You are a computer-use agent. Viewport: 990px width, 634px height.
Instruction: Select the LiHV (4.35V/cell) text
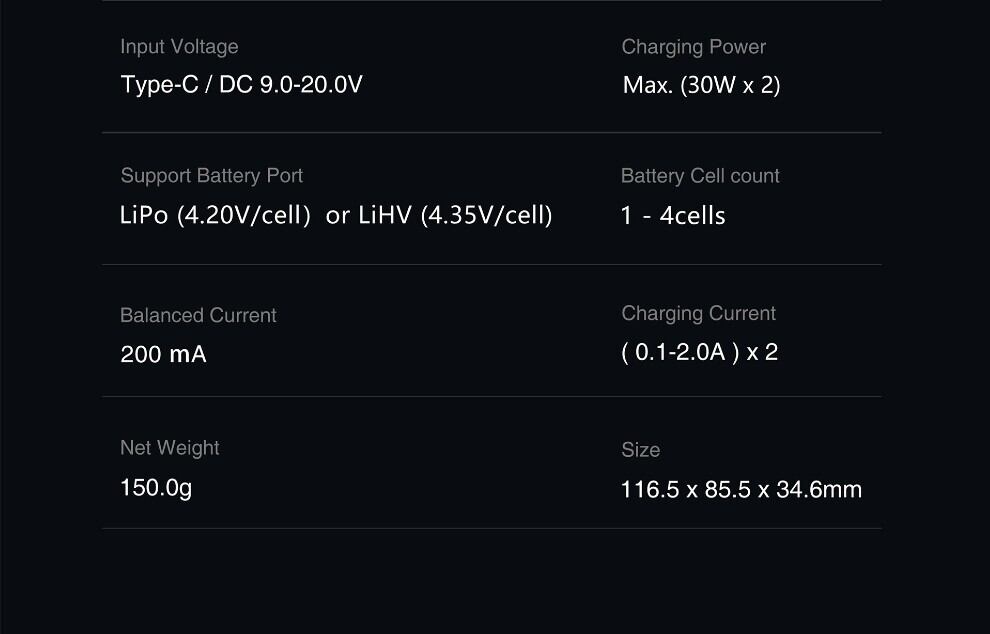coord(455,215)
